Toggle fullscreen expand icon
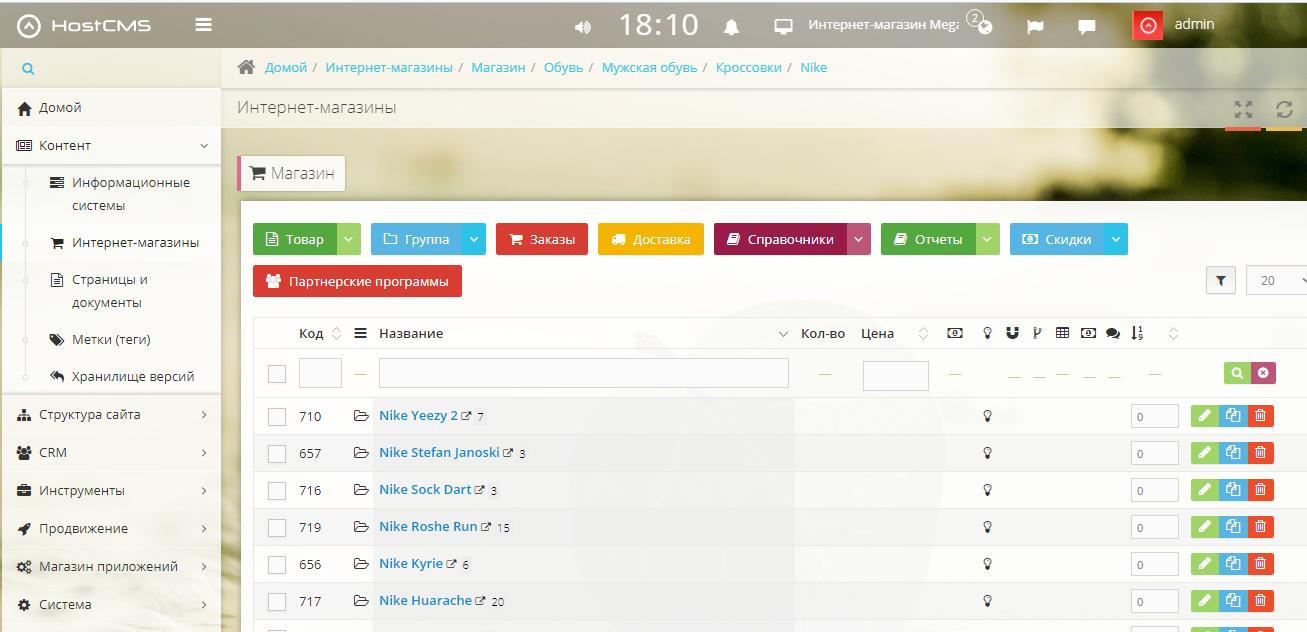The image size is (1307, 632). (x=1243, y=109)
